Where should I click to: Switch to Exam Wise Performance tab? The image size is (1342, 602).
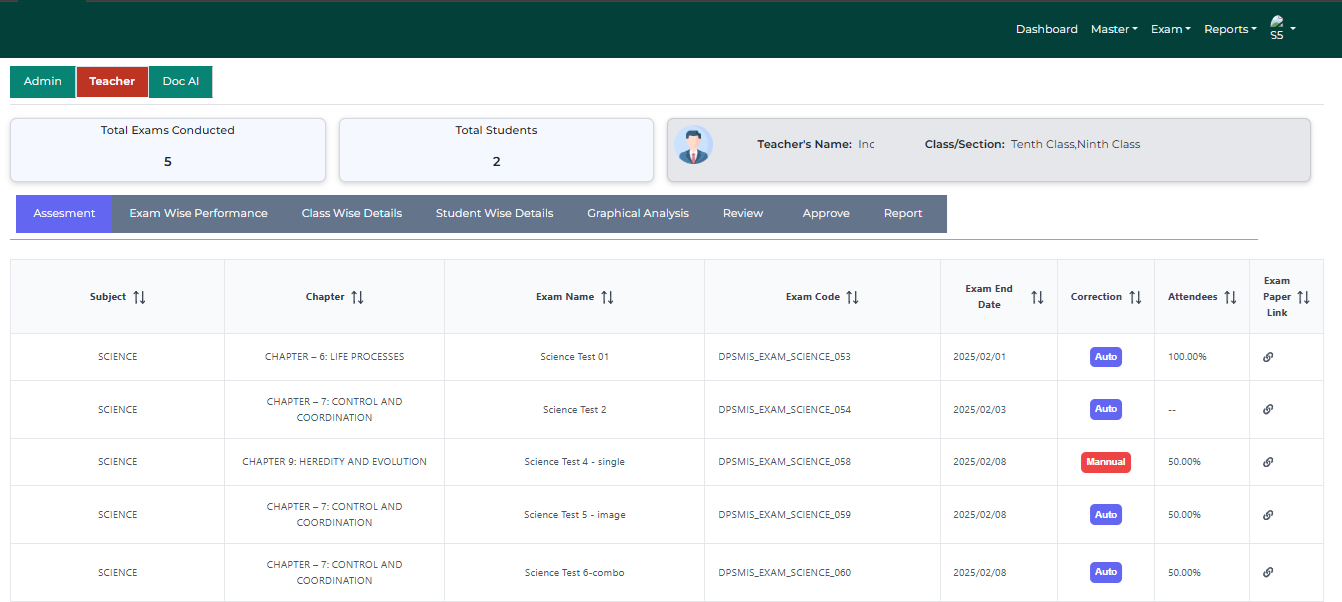pos(198,213)
